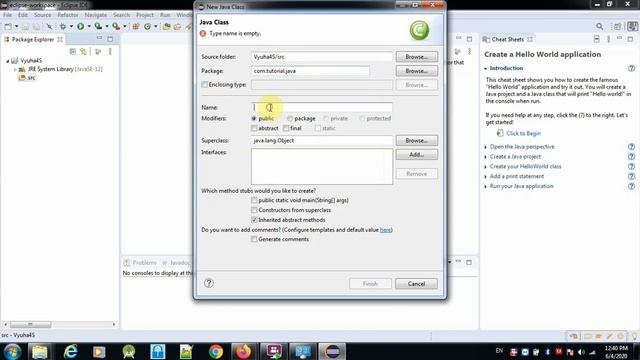Click the Eclipse icon in the taskbar

pyautogui.click(x=332, y=351)
